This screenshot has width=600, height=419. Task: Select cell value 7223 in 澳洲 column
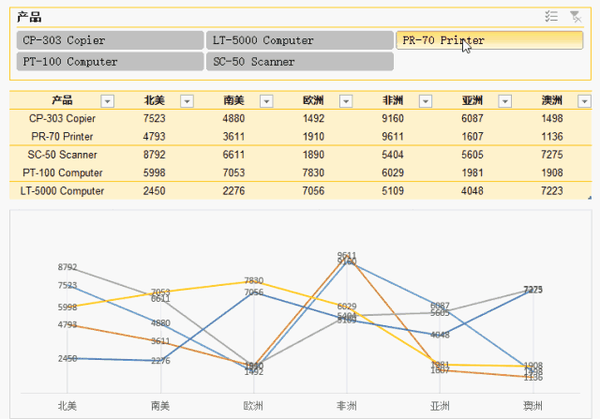(x=552, y=191)
